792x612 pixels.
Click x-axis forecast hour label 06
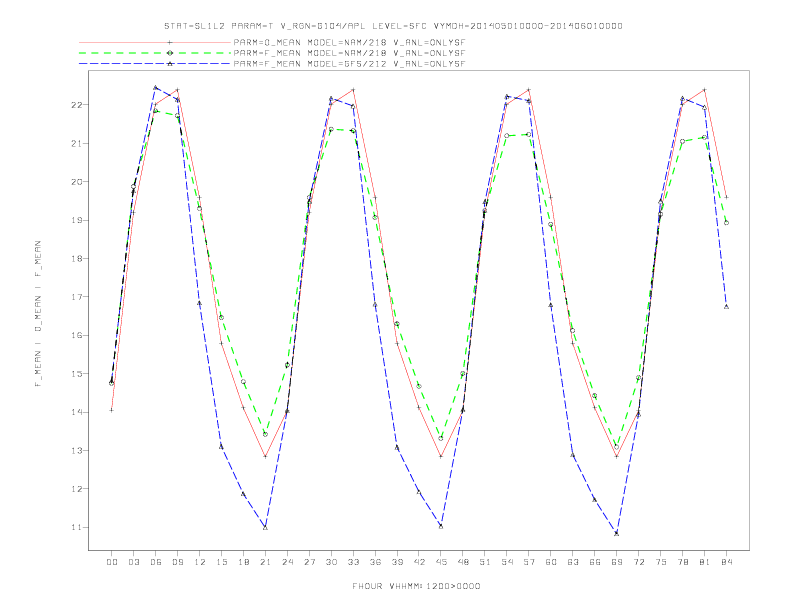click(156, 562)
